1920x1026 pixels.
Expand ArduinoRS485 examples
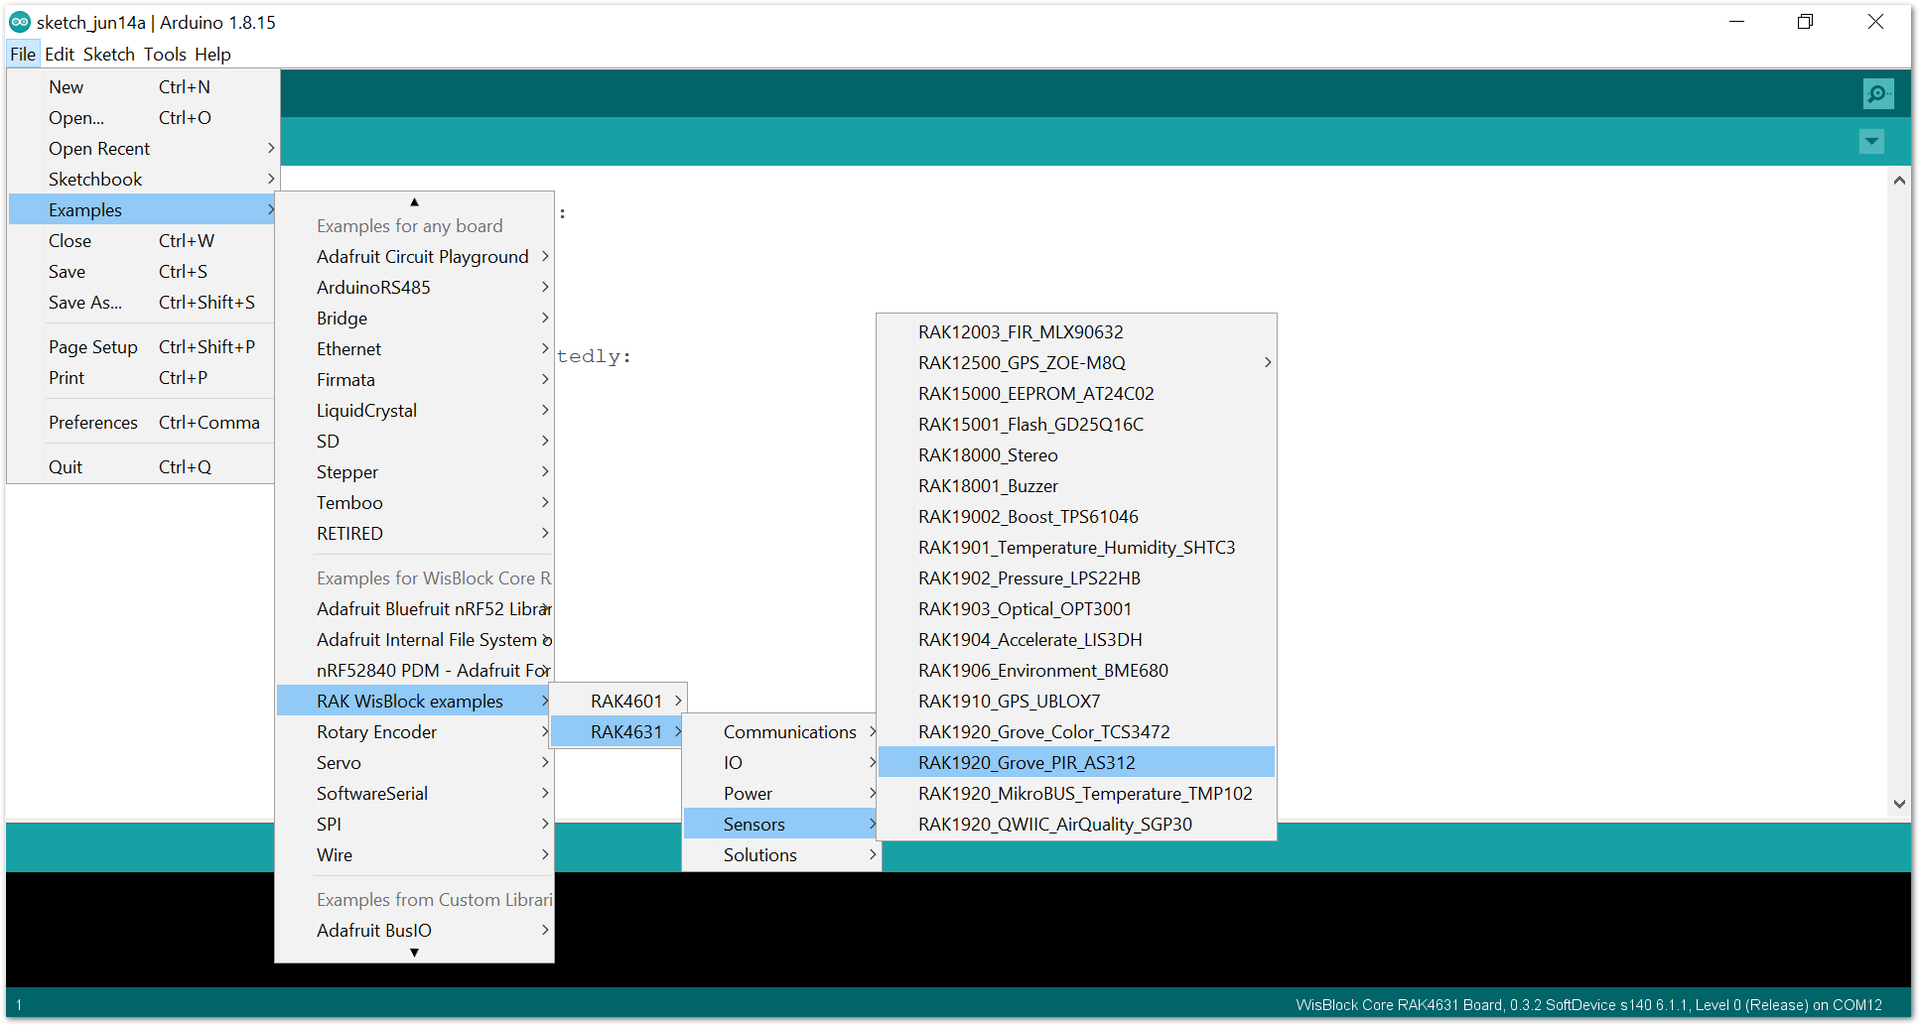pyautogui.click(x=414, y=288)
